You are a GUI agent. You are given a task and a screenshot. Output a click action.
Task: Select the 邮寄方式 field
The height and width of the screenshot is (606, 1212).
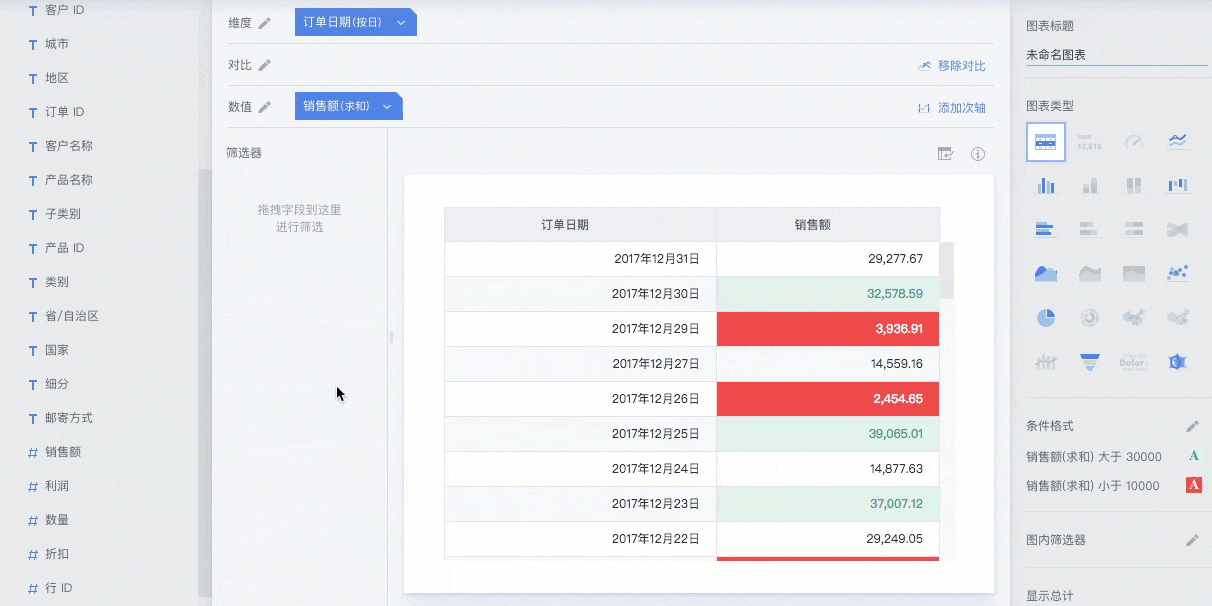click(x=69, y=418)
